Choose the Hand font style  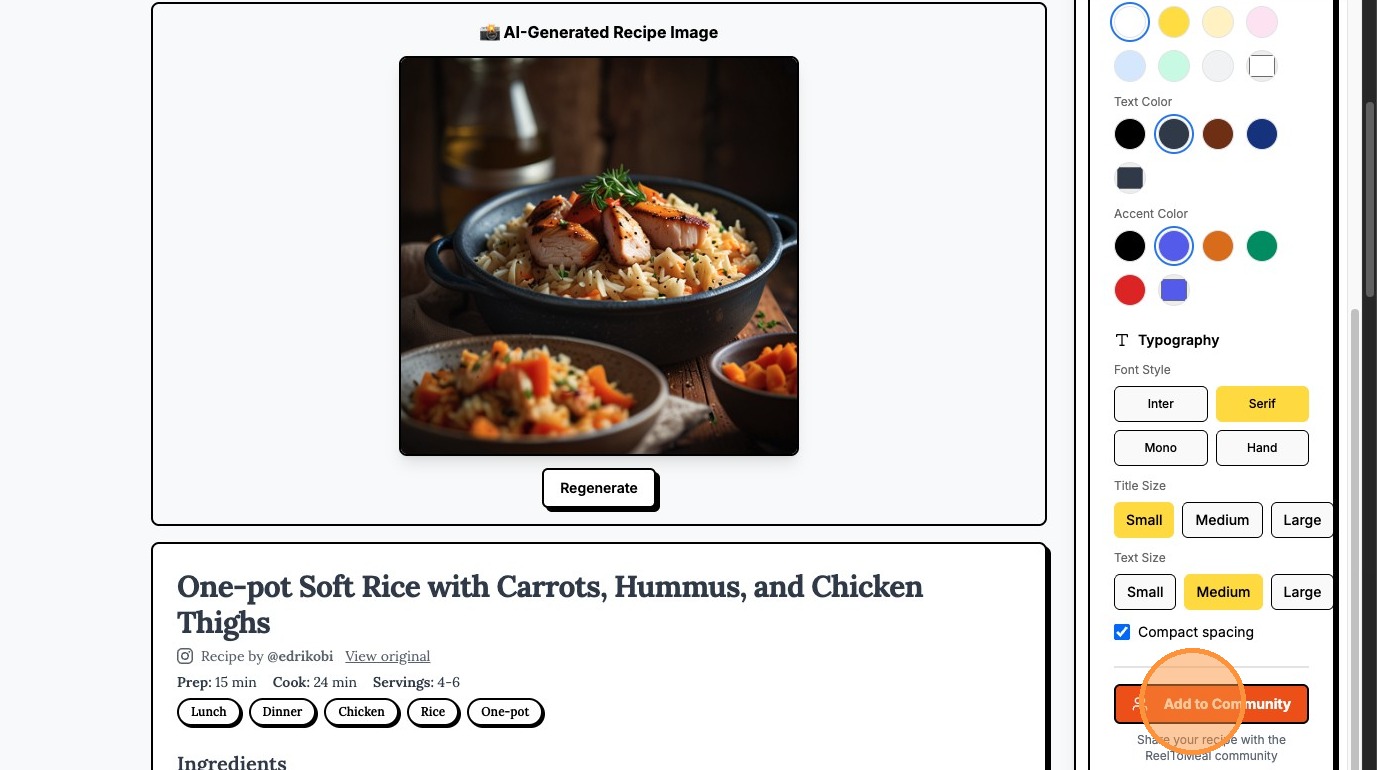pos(1262,448)
